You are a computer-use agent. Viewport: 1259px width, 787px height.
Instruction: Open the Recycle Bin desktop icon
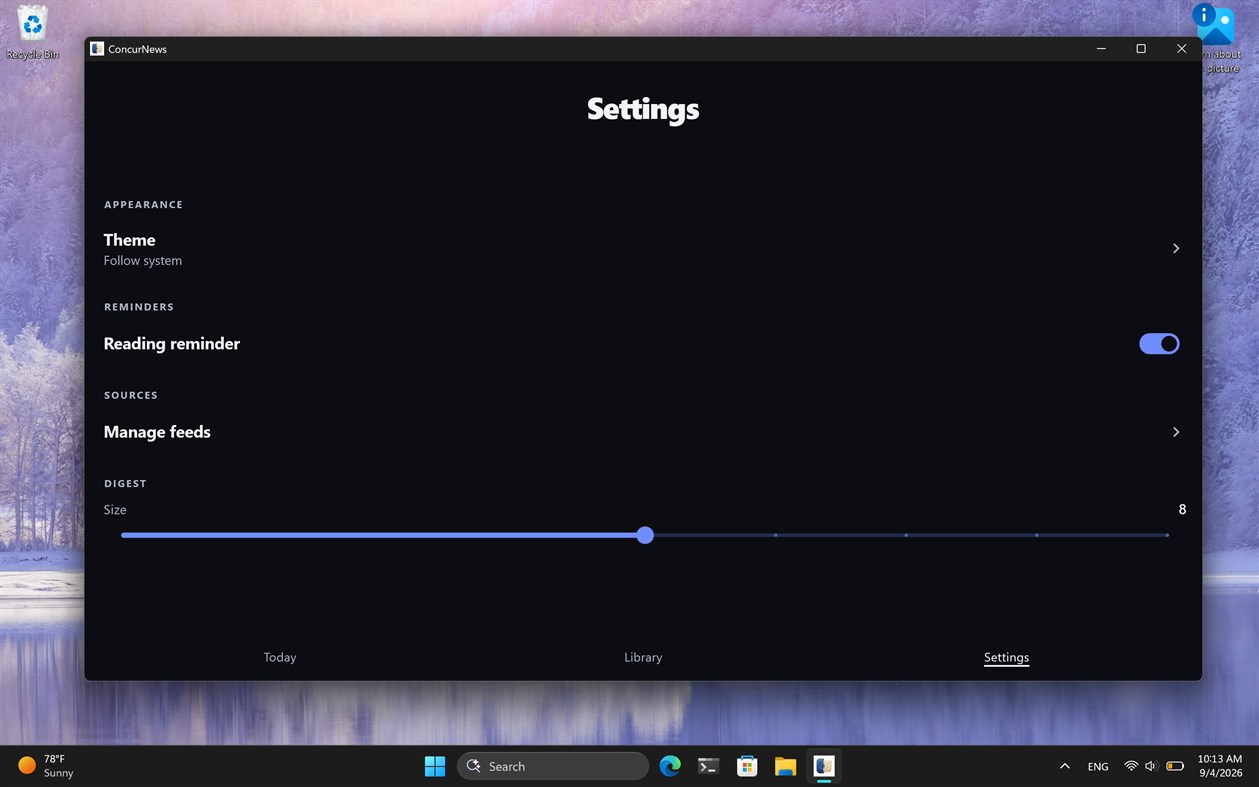click(33, 32)
